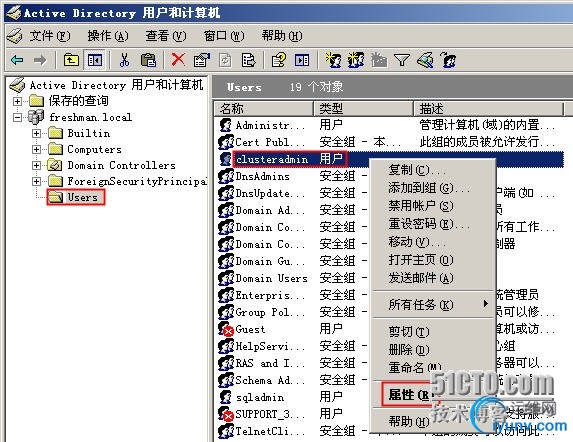This screenshot has height=442, width=573.
Task: Sort by the 类型 column header
Action: coord(363,108)
